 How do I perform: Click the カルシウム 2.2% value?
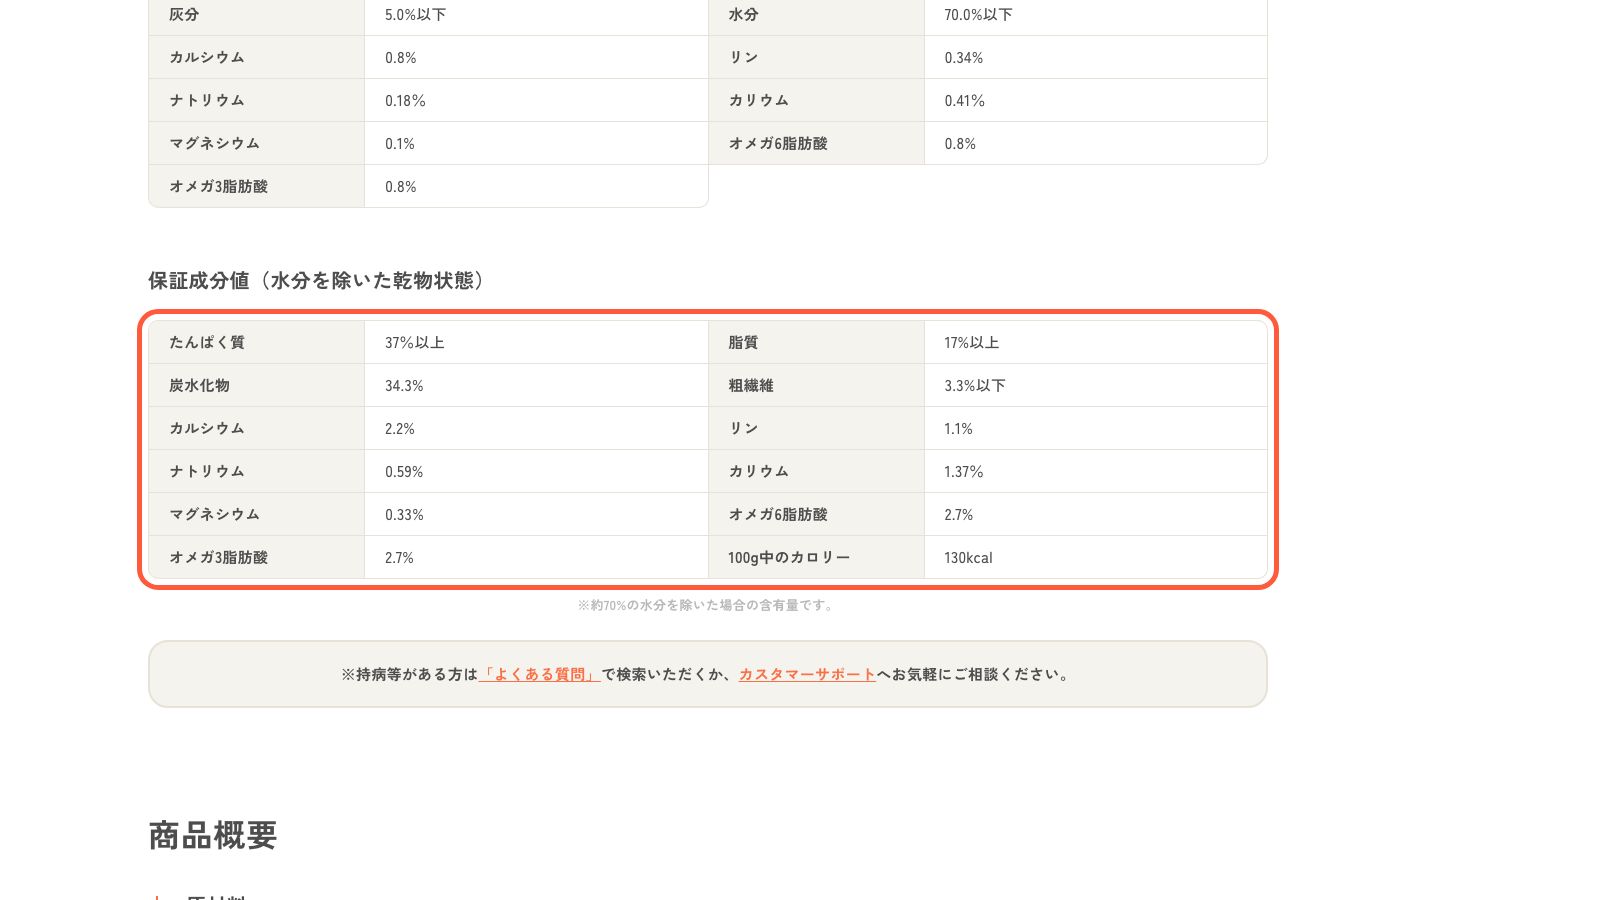tap(400, 429)
